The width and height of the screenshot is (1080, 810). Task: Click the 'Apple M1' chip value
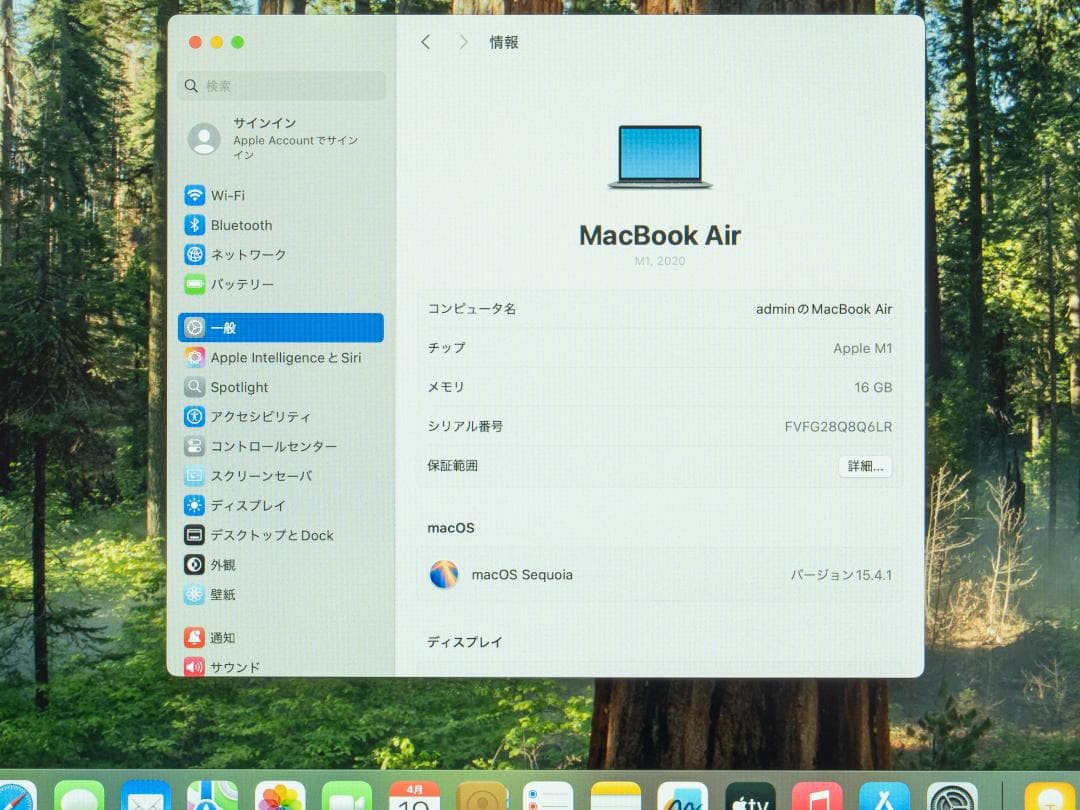tap(862, 349)
